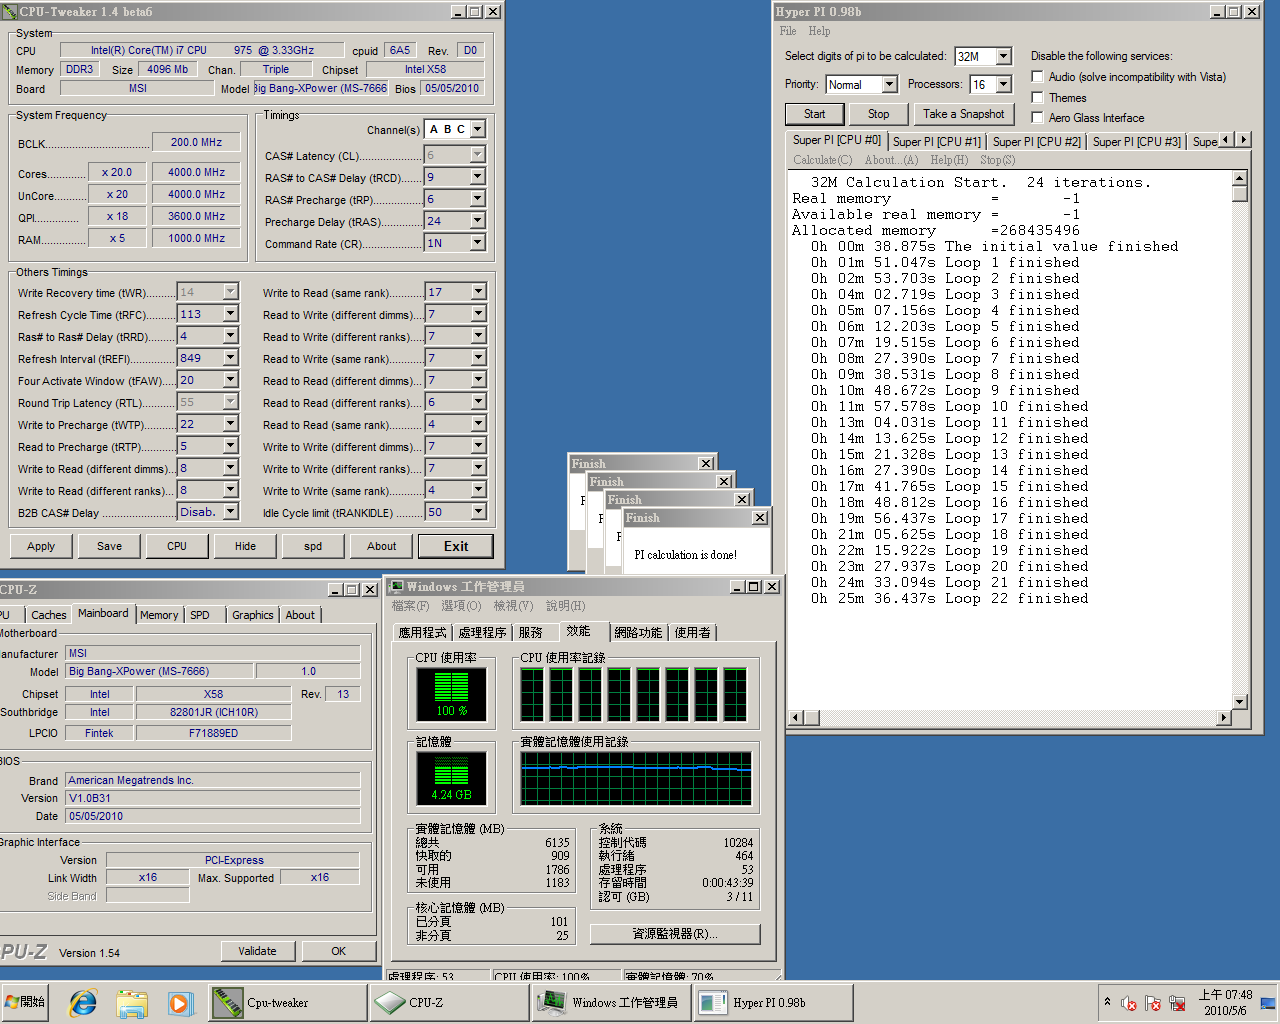
Task: Click BCLK 200.0 MHz field
Action: 196,142
